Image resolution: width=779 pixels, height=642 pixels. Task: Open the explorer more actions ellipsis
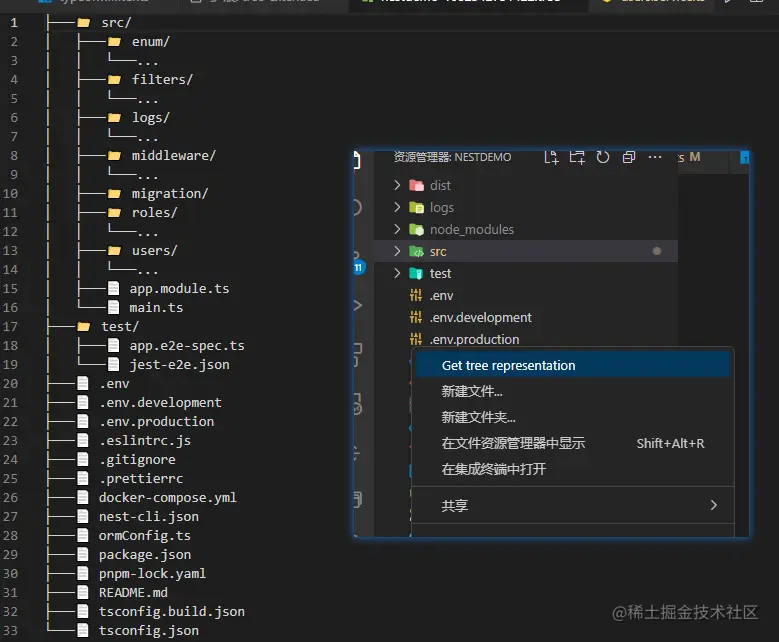pos(655,158)
